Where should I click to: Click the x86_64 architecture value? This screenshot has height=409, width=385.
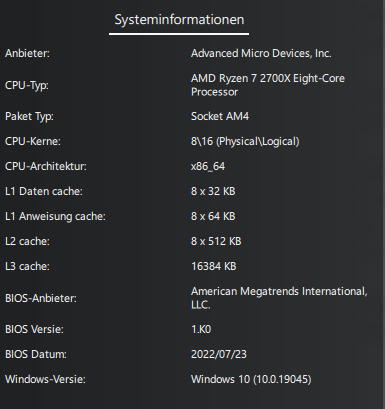click(208, 166)
